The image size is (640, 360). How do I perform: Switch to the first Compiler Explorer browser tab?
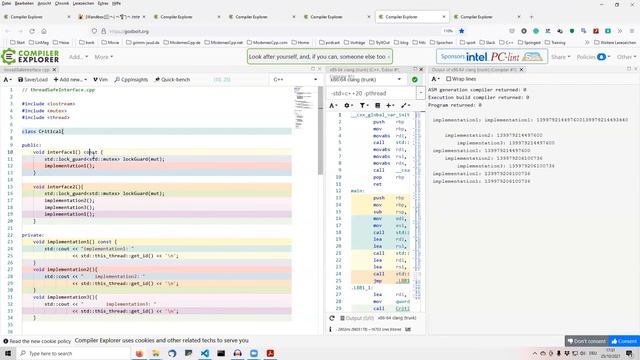pos(37,17)
